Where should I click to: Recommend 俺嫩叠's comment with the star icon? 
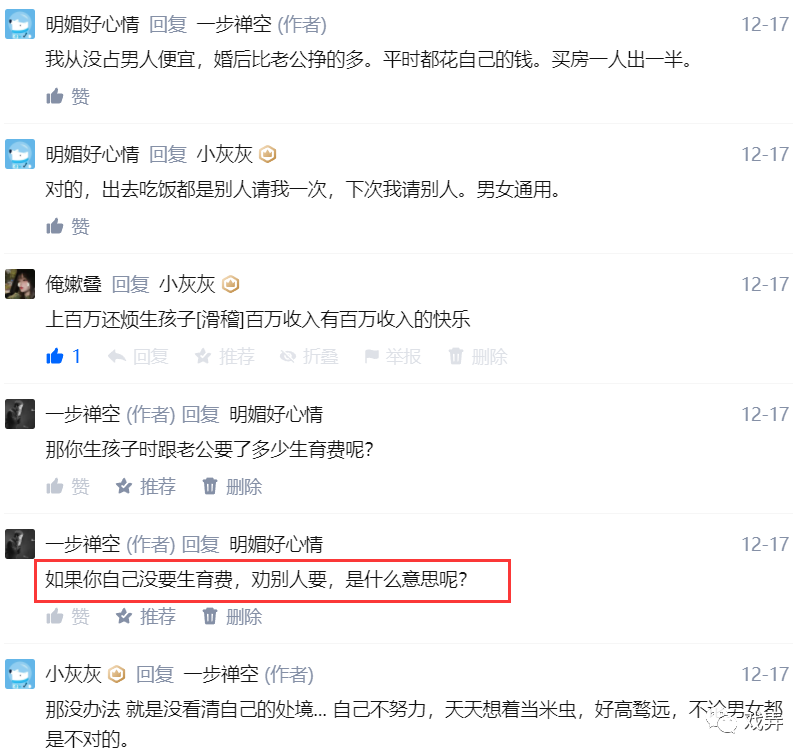[224, 357]
